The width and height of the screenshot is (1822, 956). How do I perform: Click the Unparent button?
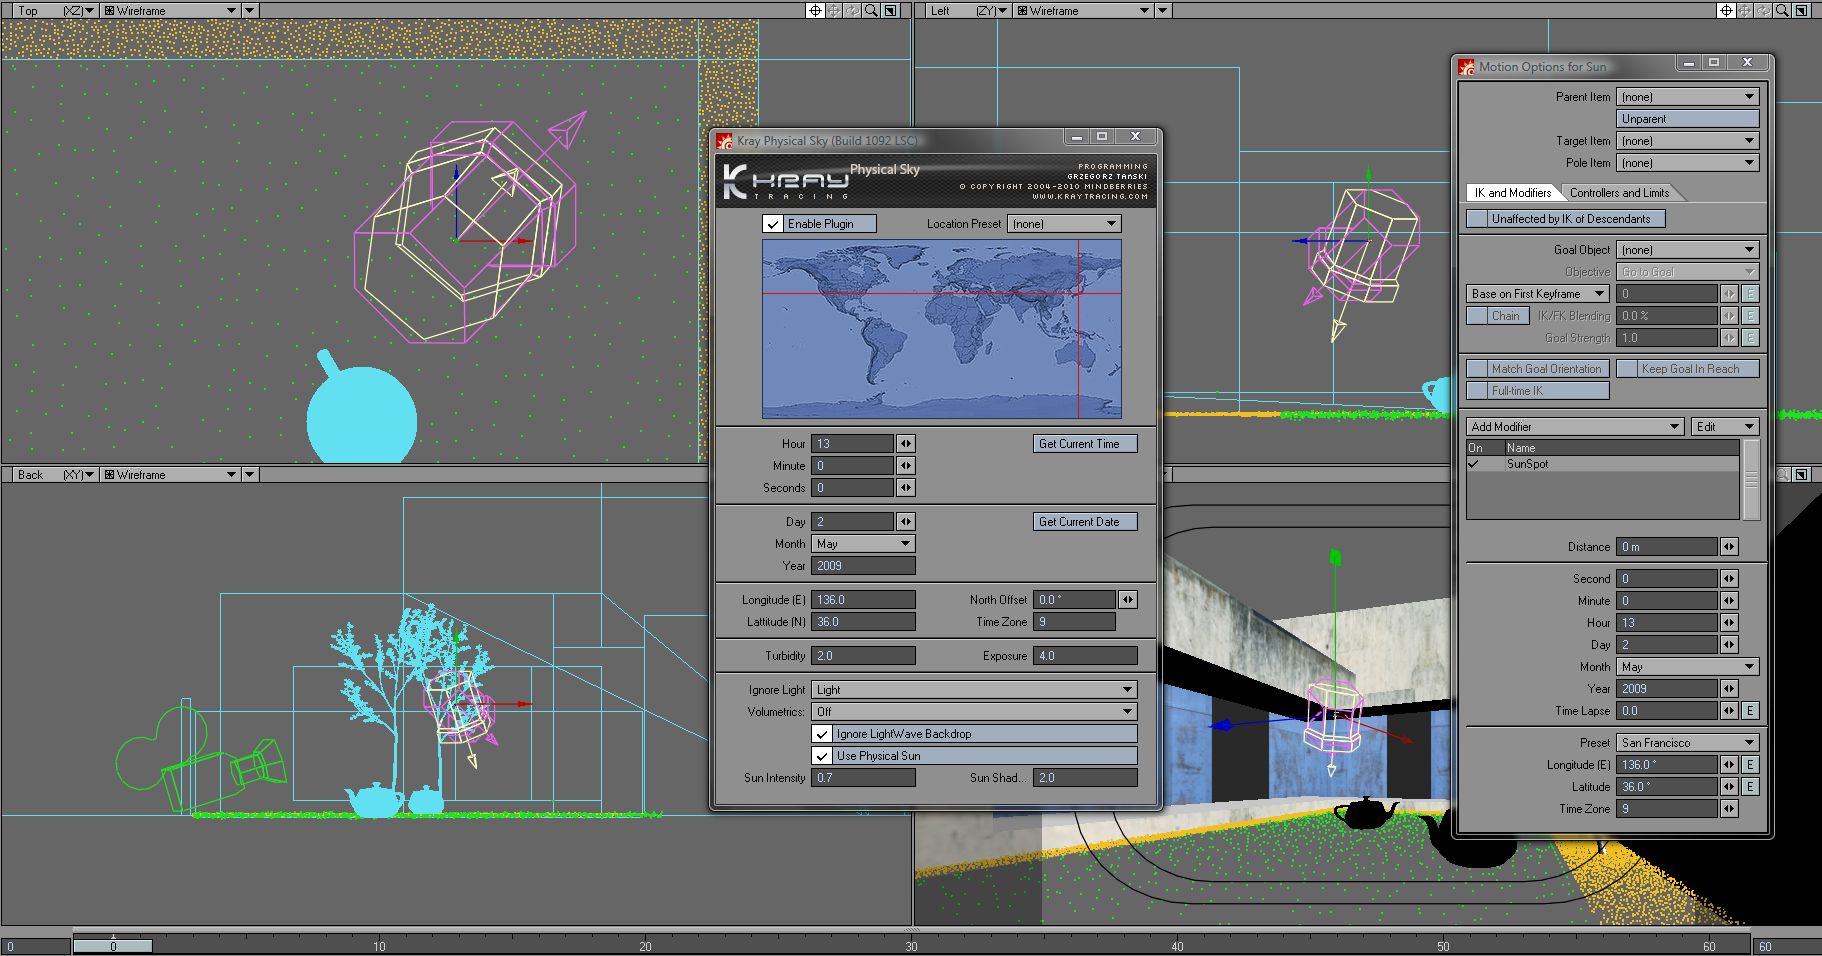[x=1687, y=119]
